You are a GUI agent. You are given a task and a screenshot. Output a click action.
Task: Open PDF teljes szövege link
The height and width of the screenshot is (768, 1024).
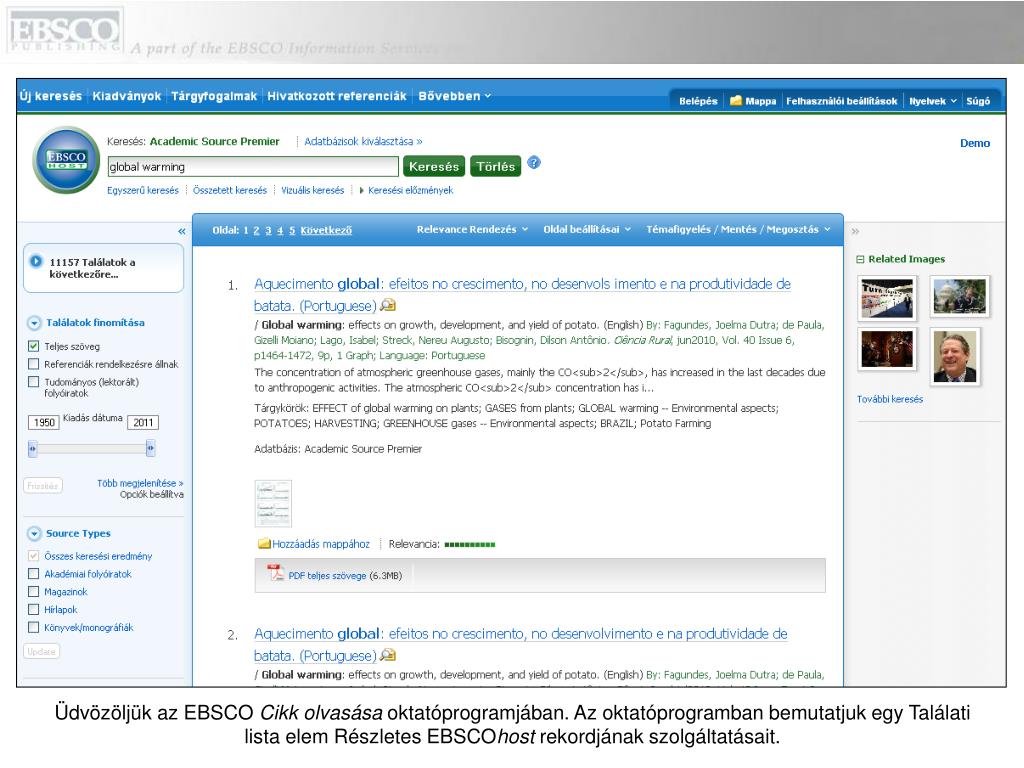tap(327, 575)
